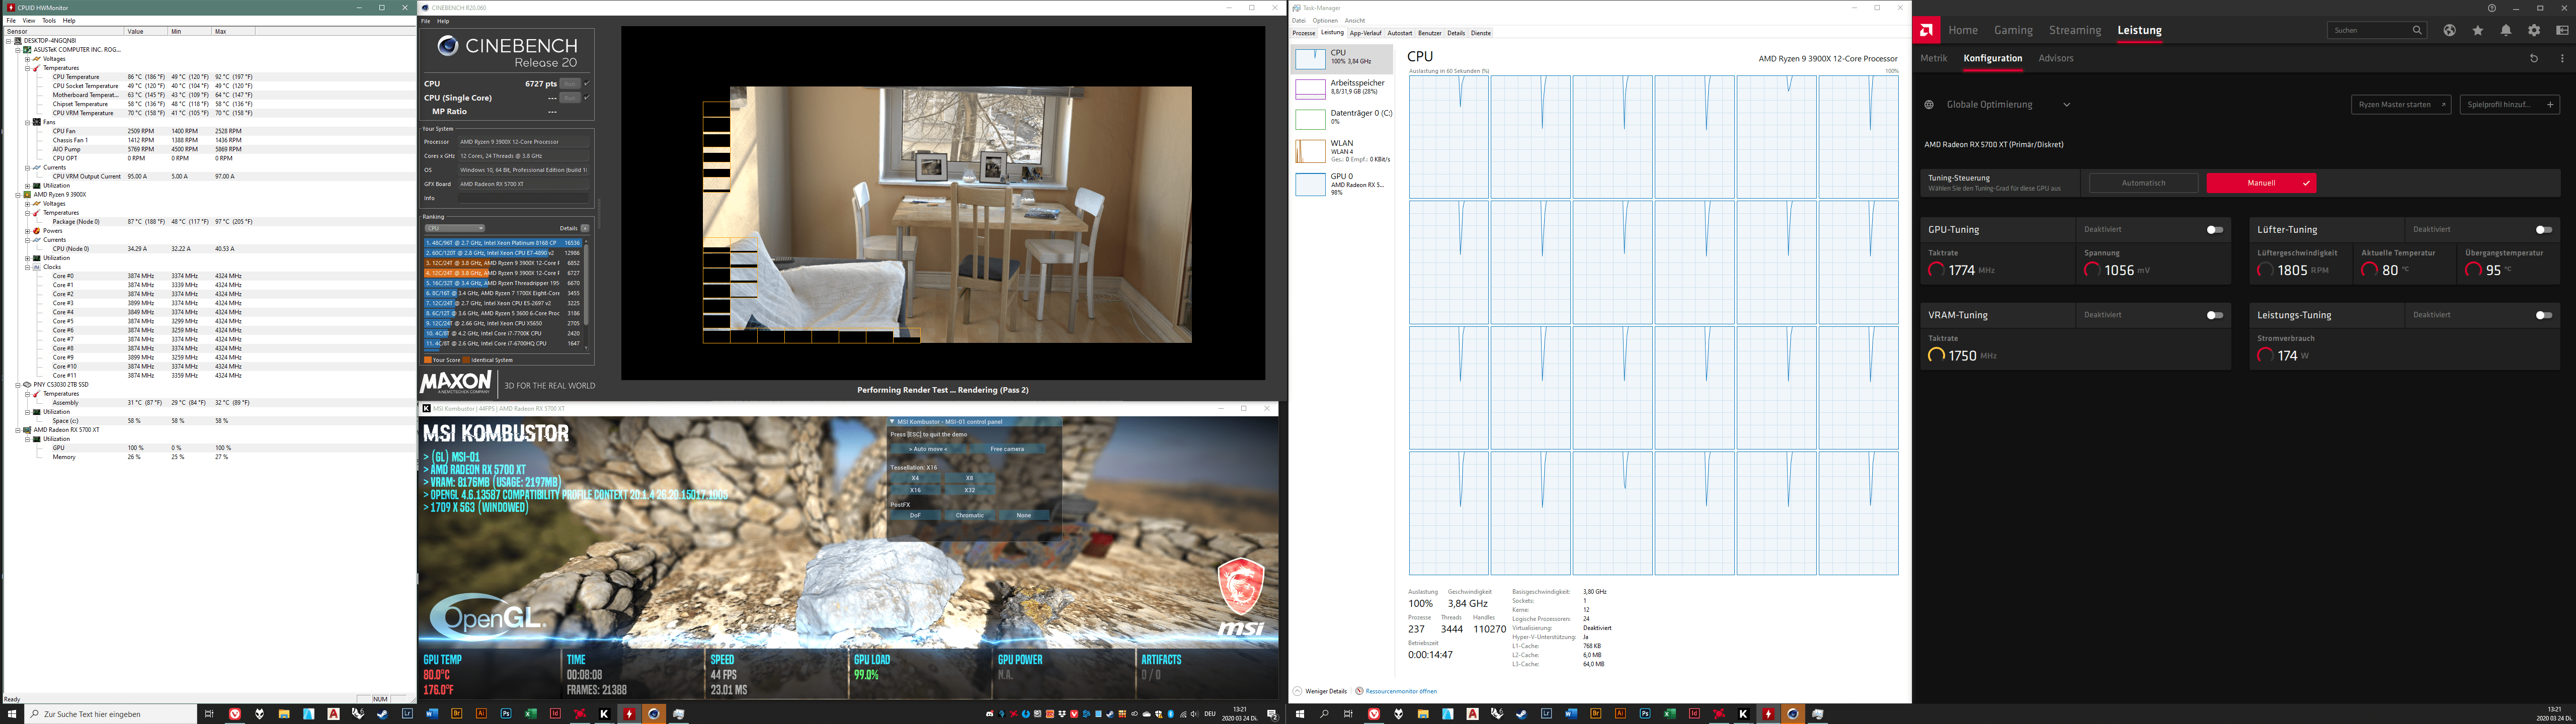Open Word from the left taskbar
This screenshot has width=2576, height=724.
pyautogui.click(x=432, y=714)
